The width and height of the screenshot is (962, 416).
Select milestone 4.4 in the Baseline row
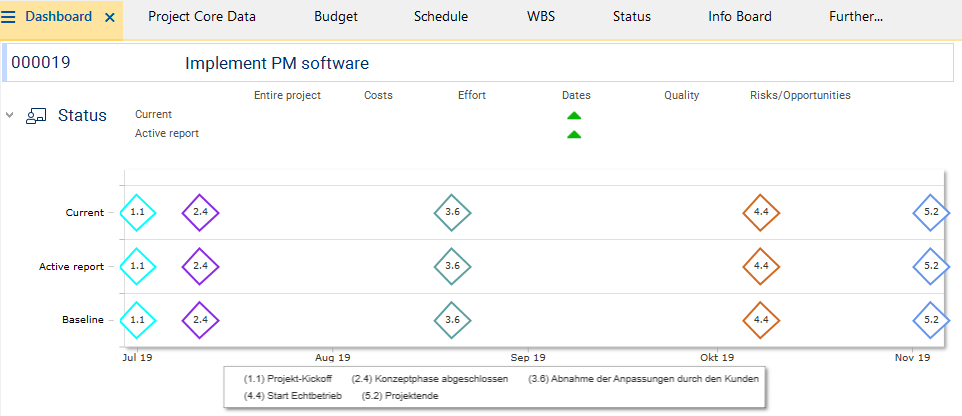point(761,320)
